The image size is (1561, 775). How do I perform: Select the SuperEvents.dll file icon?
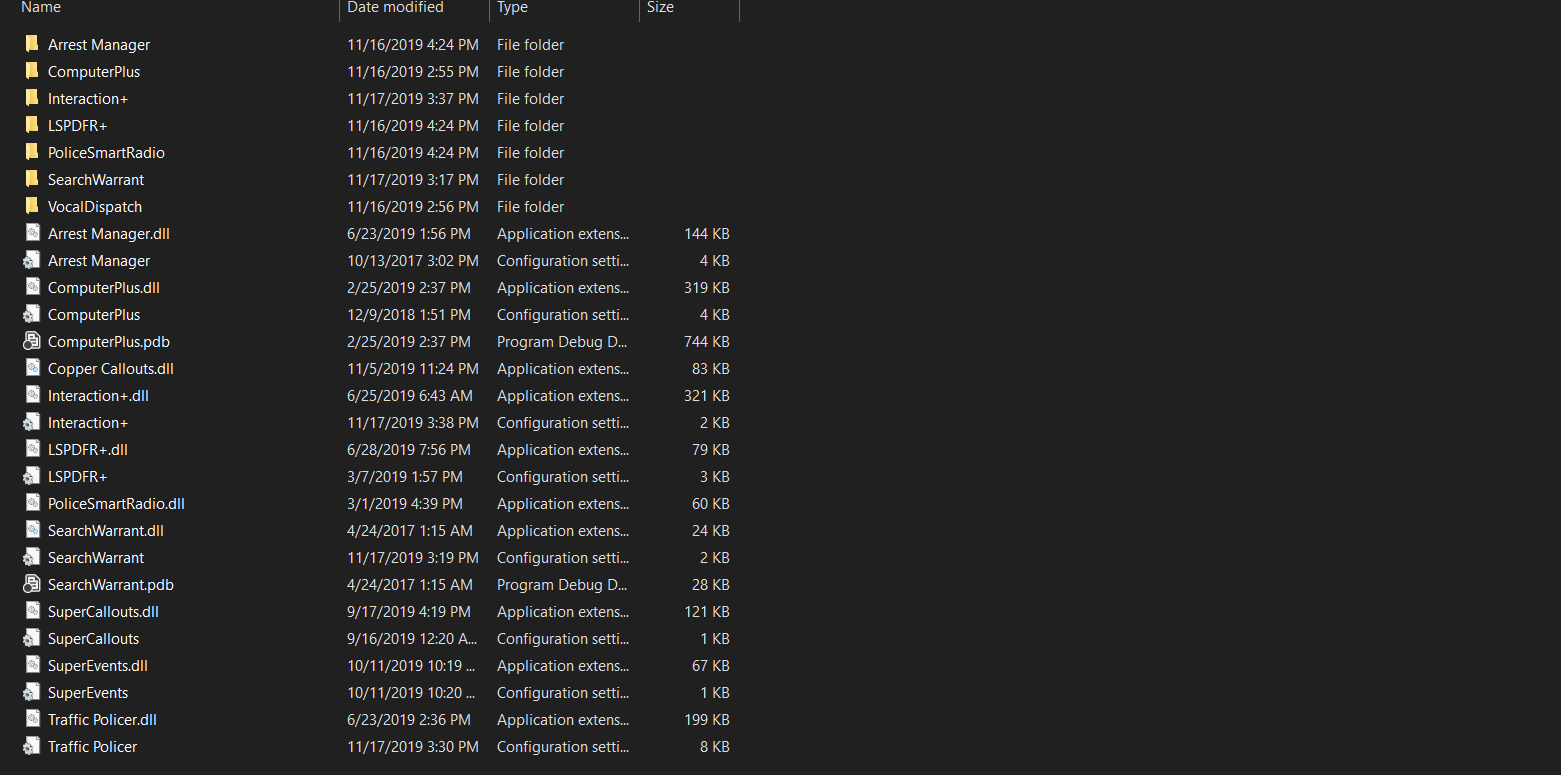point(32,665)
